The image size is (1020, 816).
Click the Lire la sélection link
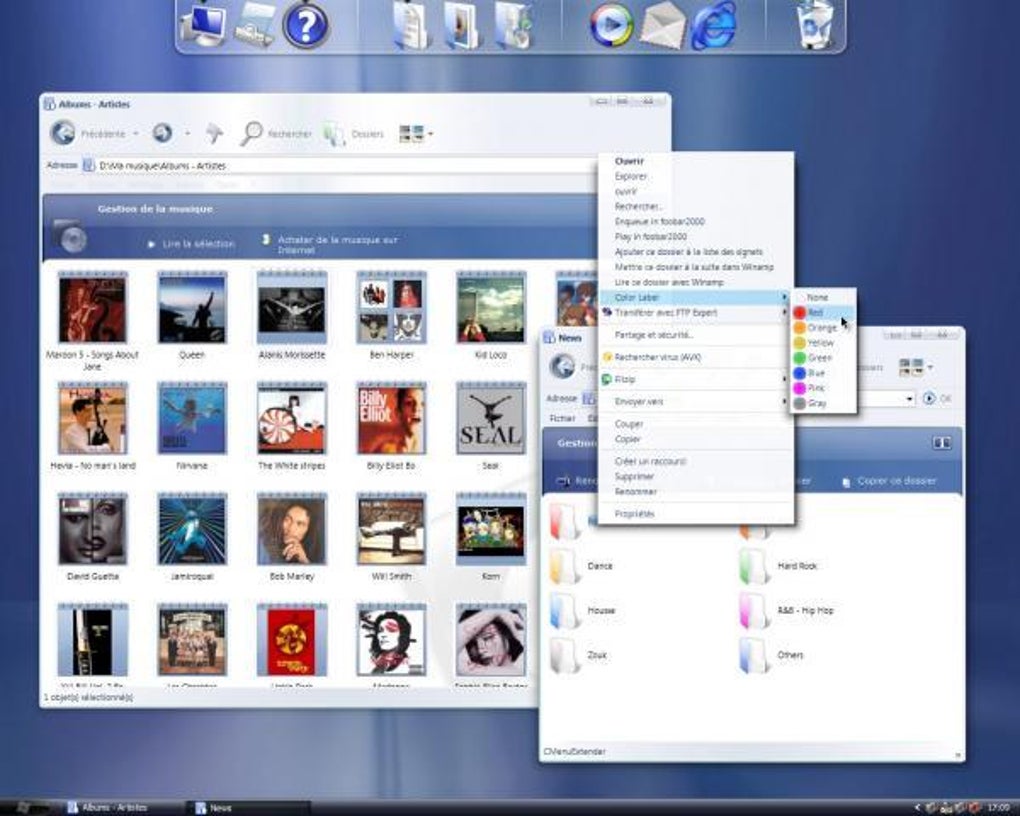[199, 244]
